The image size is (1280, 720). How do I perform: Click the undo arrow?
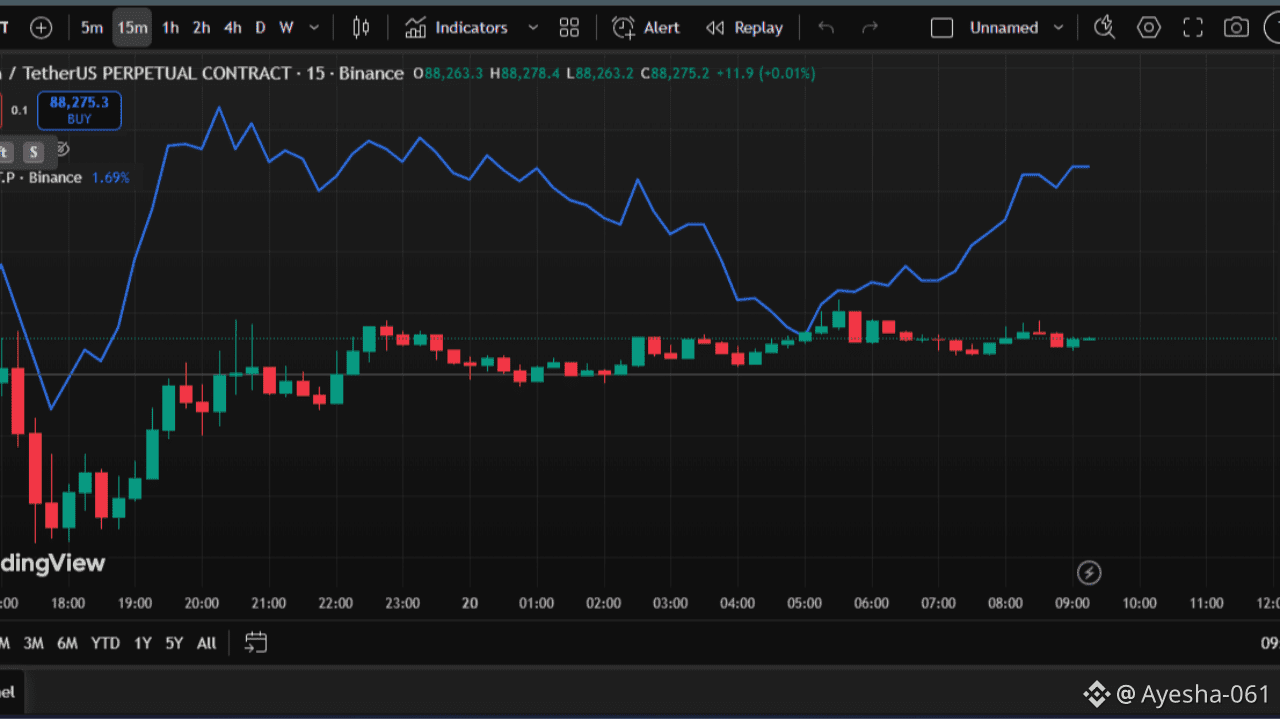click(826, 28)
